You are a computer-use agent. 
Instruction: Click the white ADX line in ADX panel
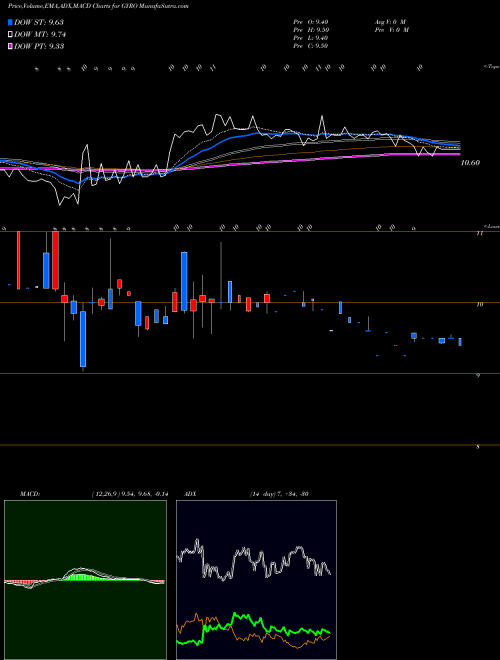pos(253,560)
